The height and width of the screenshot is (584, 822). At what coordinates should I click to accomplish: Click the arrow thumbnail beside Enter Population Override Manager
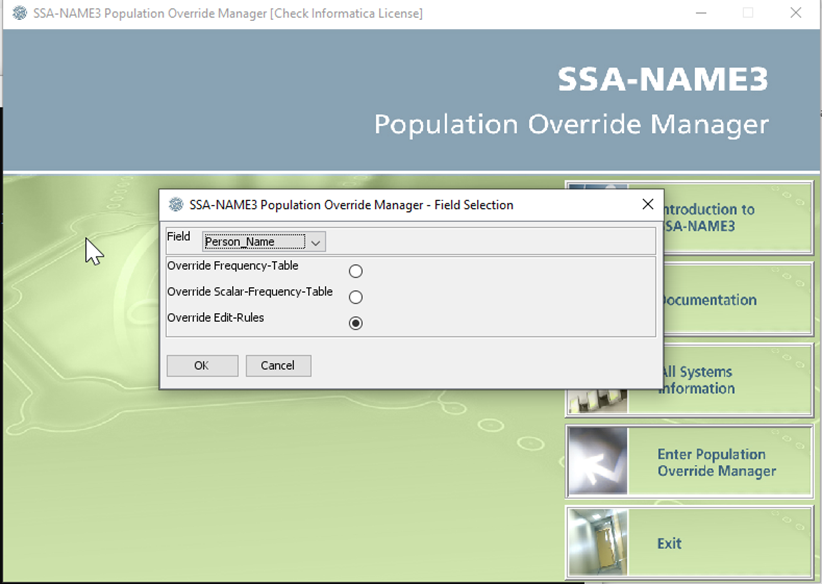[598, 461]
